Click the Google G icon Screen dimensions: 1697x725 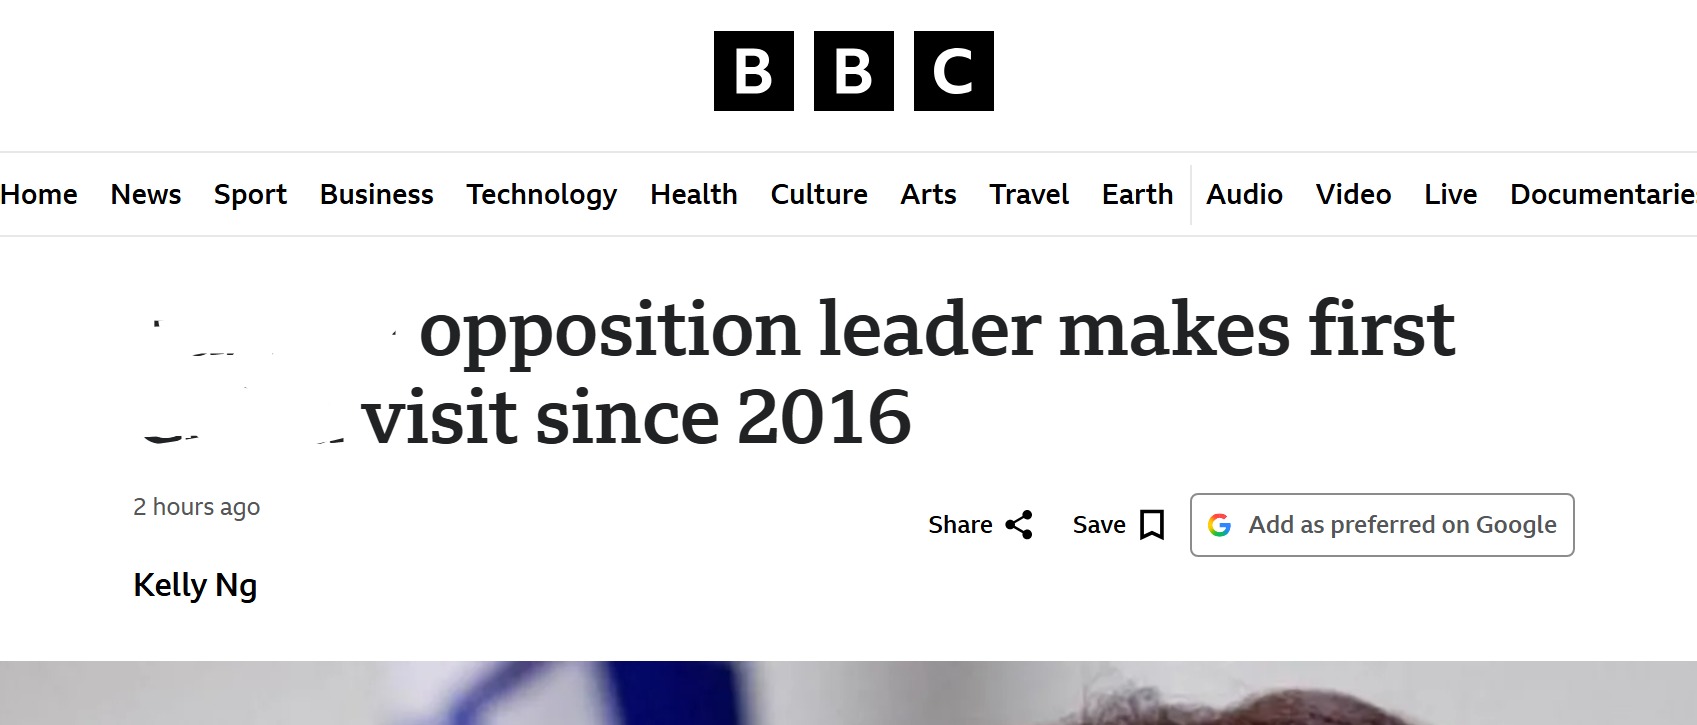click(1219, 525)
